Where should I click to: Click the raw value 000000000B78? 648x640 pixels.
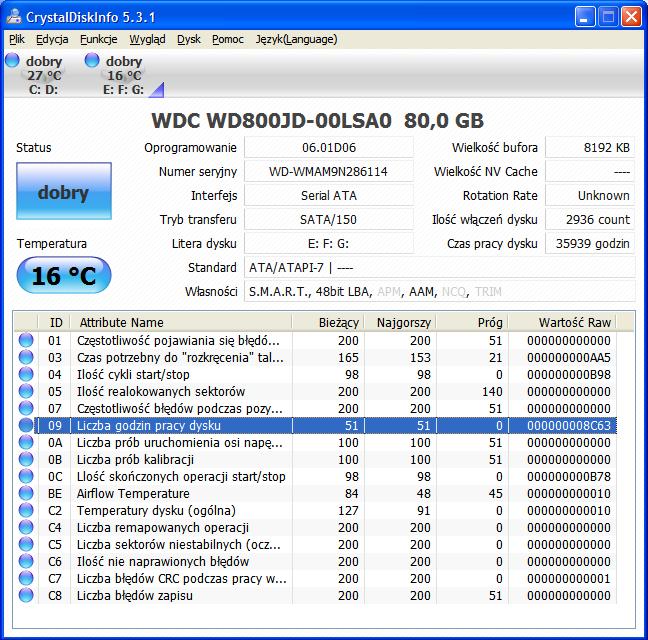(569, 476)
